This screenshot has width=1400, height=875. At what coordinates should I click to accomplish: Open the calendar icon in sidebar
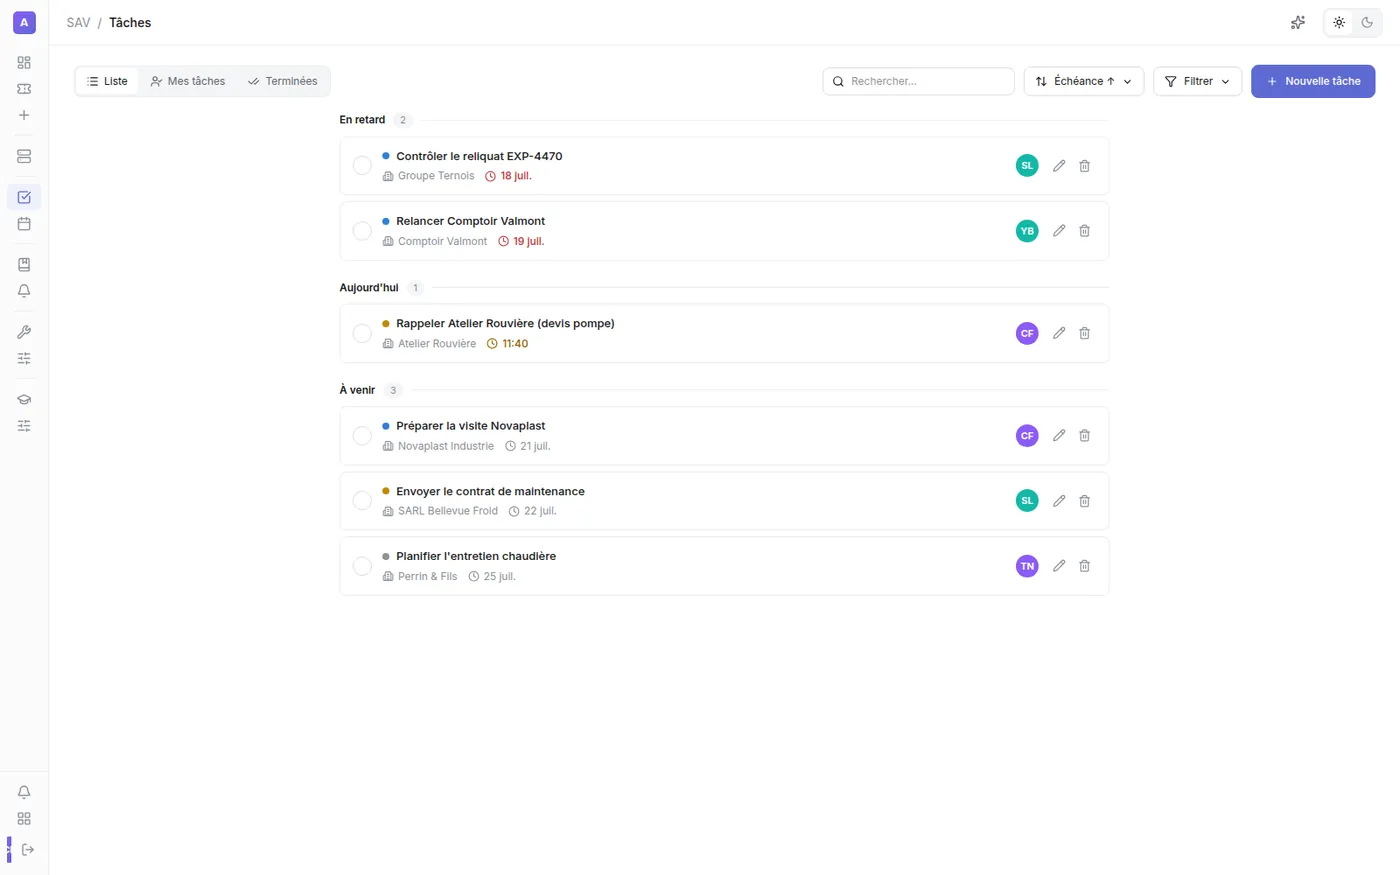24,224
